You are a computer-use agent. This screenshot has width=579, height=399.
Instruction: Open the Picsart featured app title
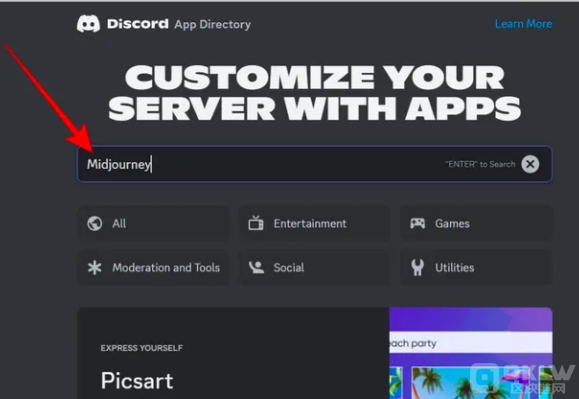point(137,381)
